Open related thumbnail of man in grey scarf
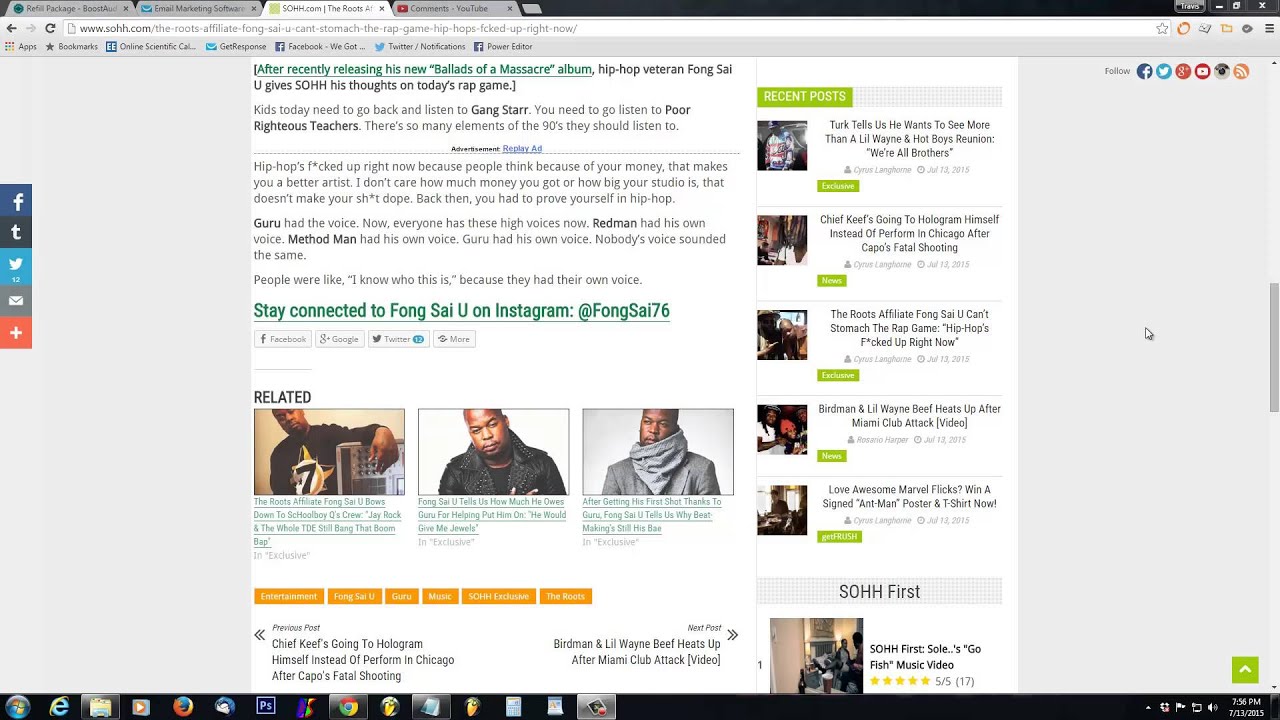1280x720 pixels. 658,452
